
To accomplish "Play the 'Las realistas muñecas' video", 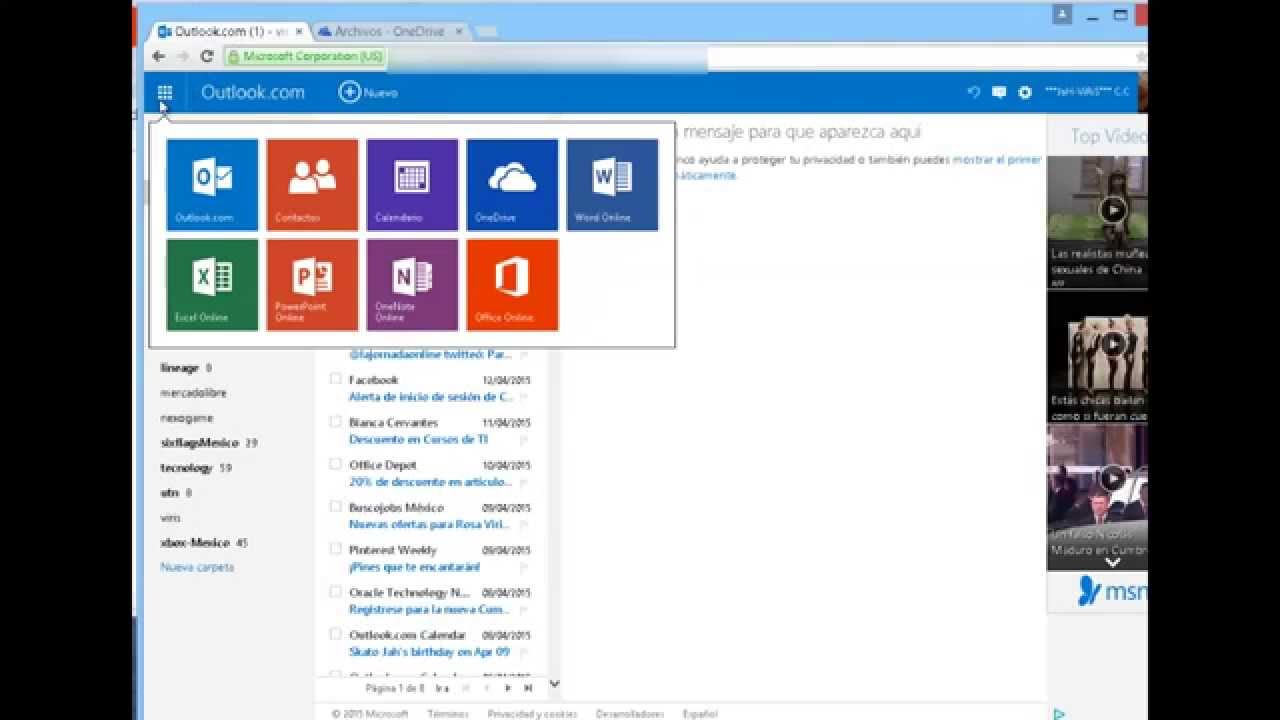I will coord(1112,210).
